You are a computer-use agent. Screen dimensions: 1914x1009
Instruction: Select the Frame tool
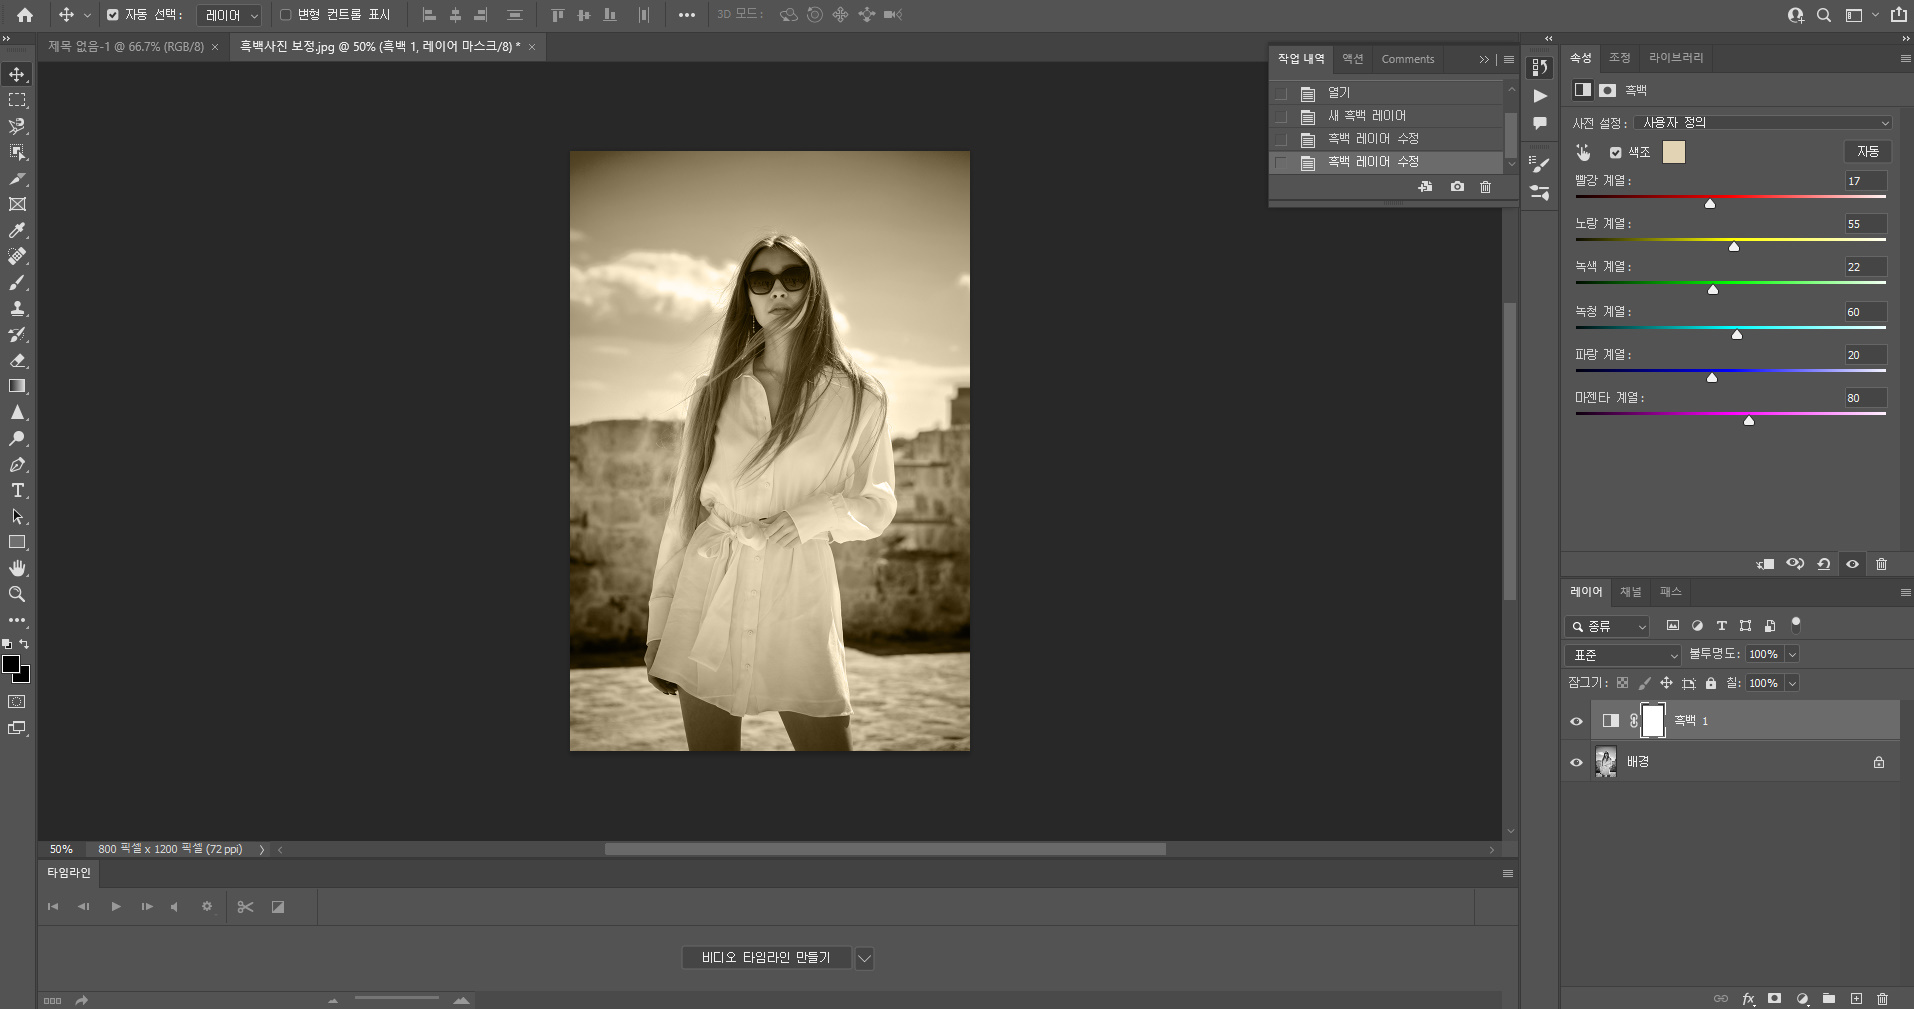17,204
